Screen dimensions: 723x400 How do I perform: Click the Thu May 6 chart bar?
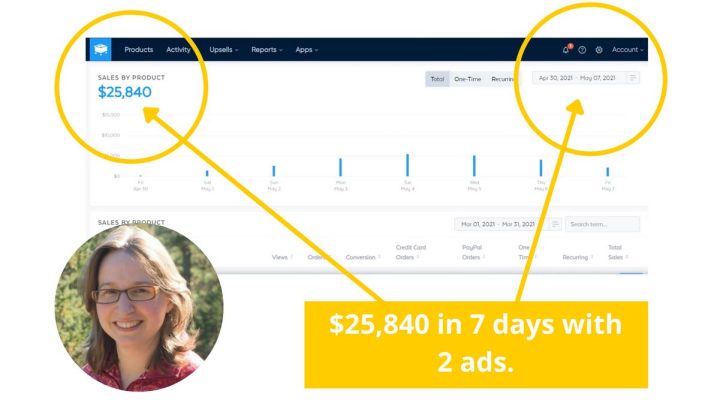541,168
